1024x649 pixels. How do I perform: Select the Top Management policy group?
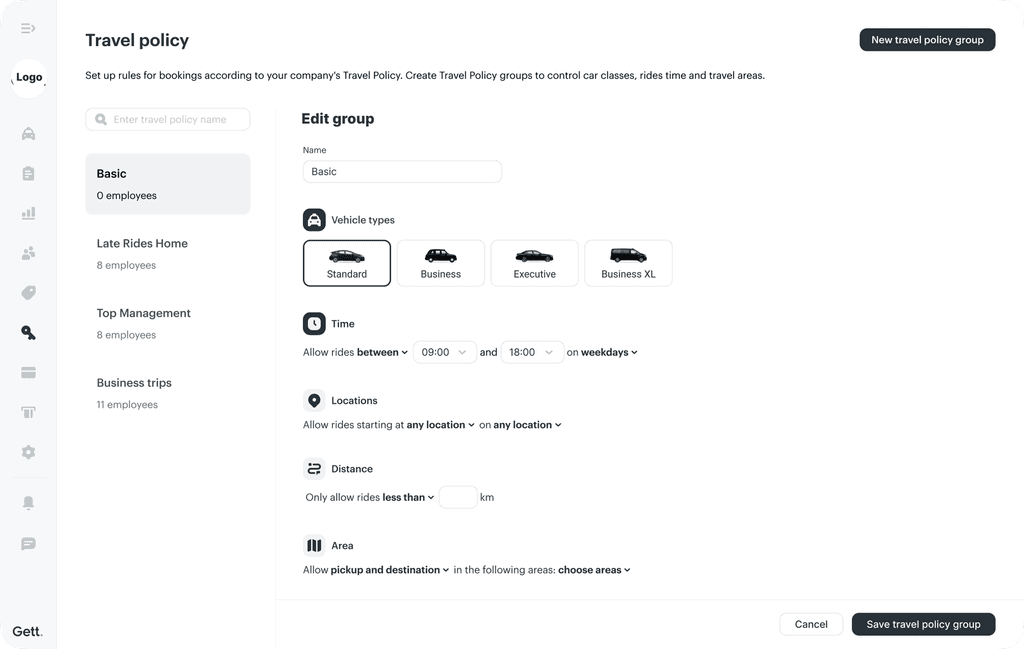[168, 323]
